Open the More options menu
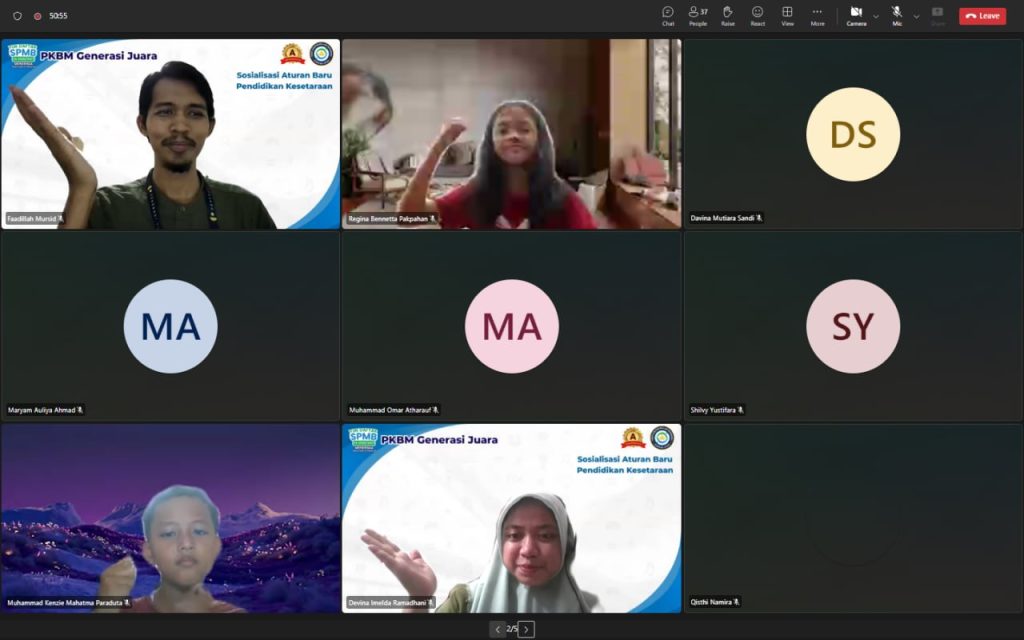The height and width of the screenshot is (640, 1024). click(x=817, y=16)
